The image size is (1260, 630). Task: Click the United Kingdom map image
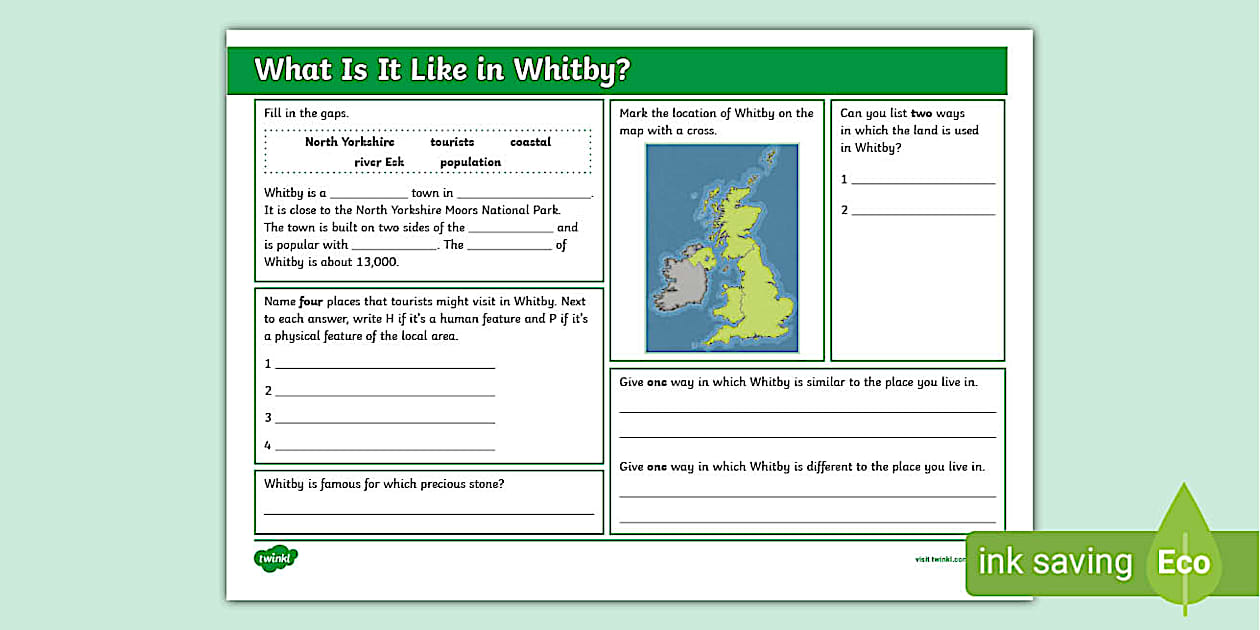(722, 247)
